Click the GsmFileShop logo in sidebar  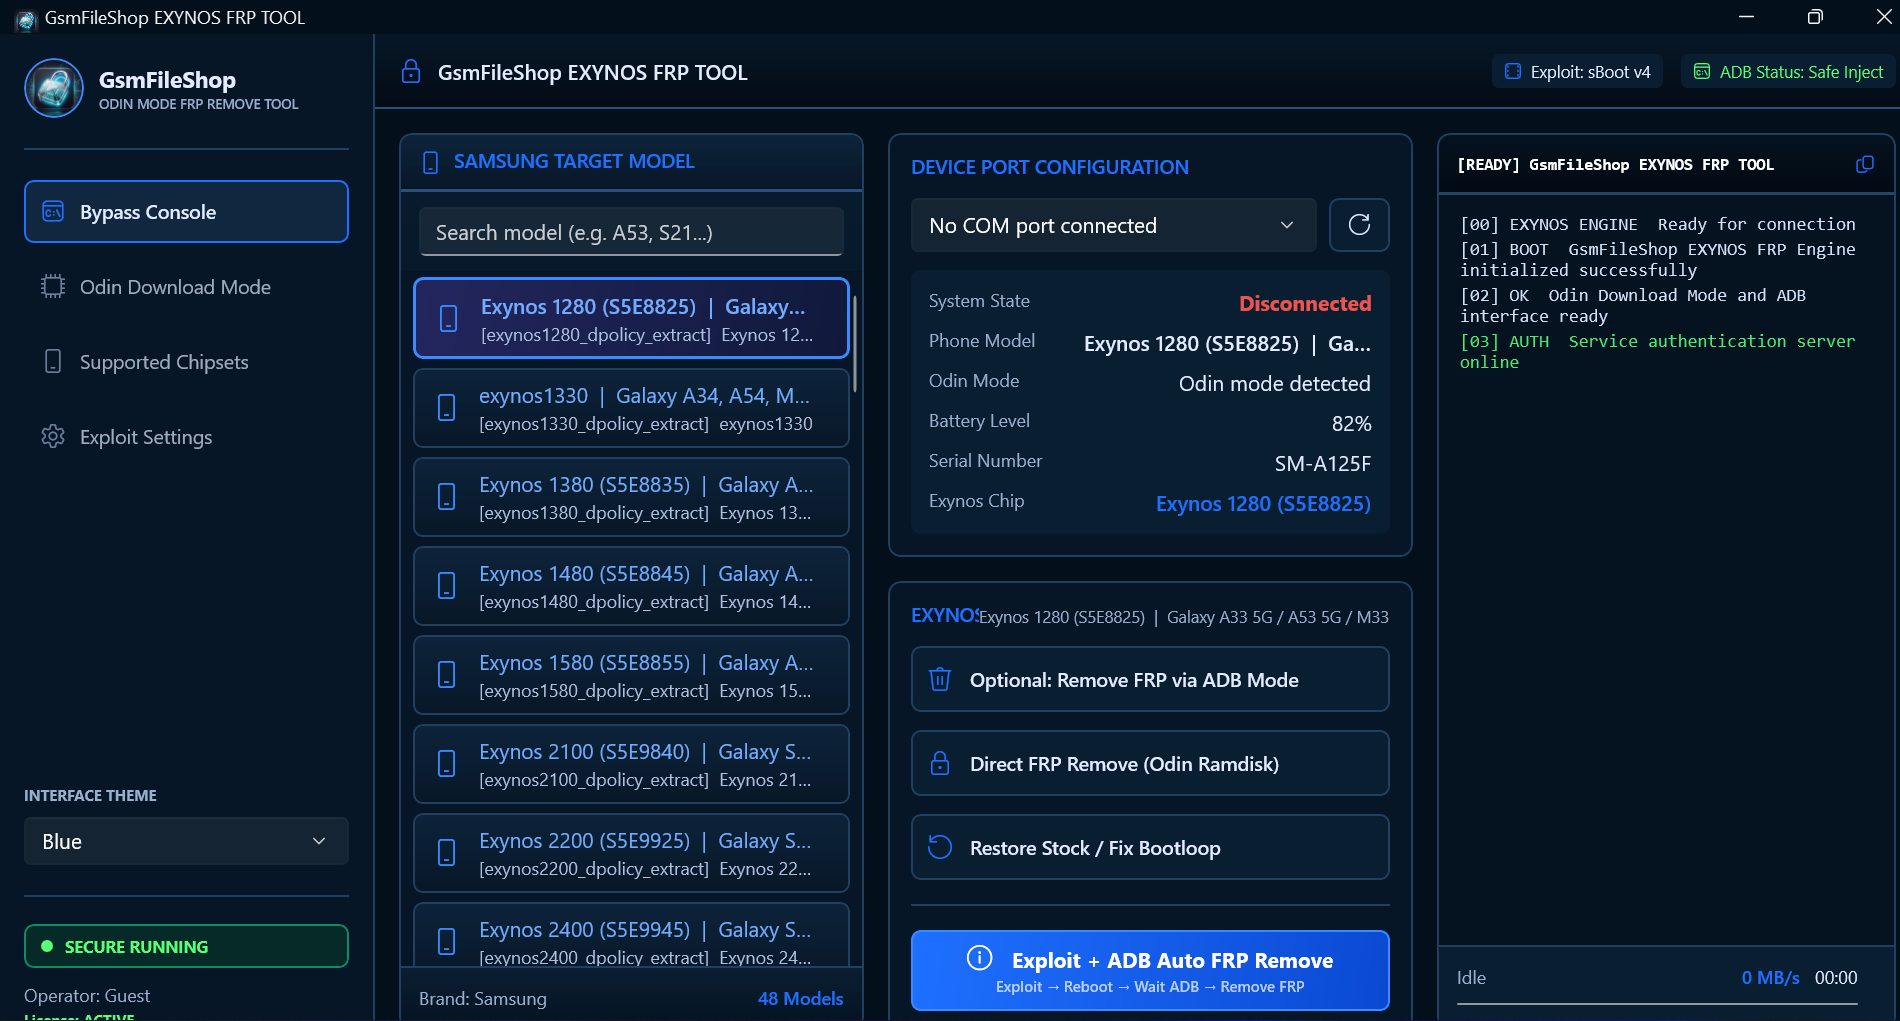[x=54, y=88]
